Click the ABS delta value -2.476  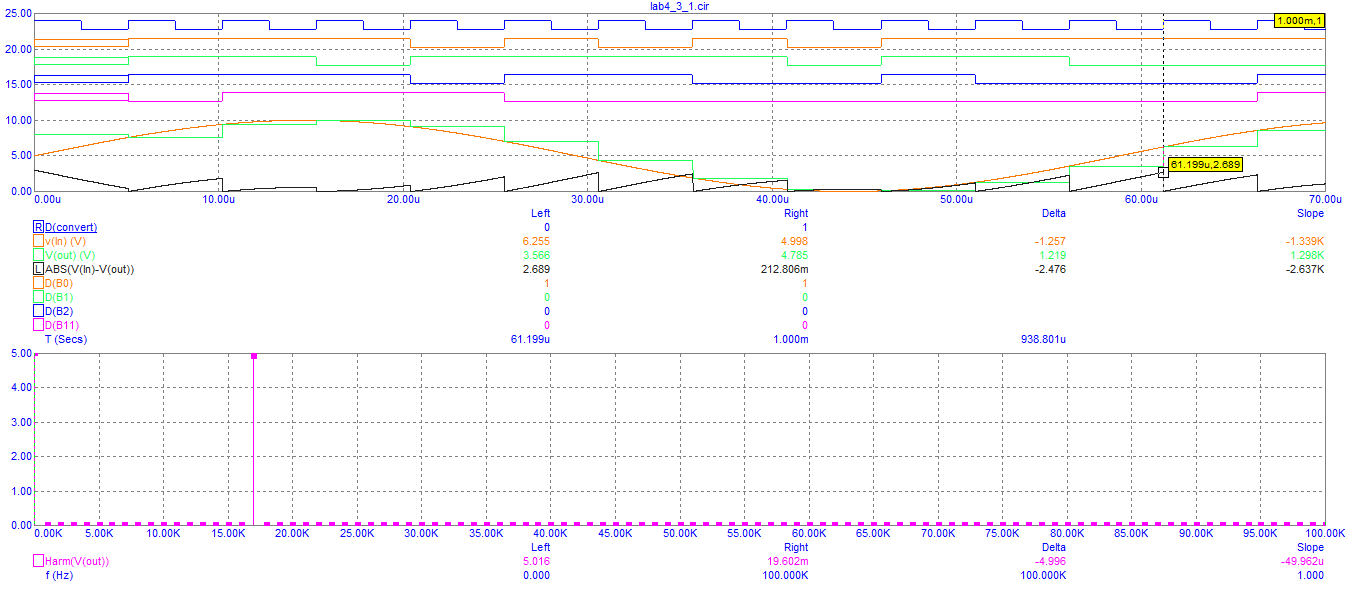(x=1051, y=269)
